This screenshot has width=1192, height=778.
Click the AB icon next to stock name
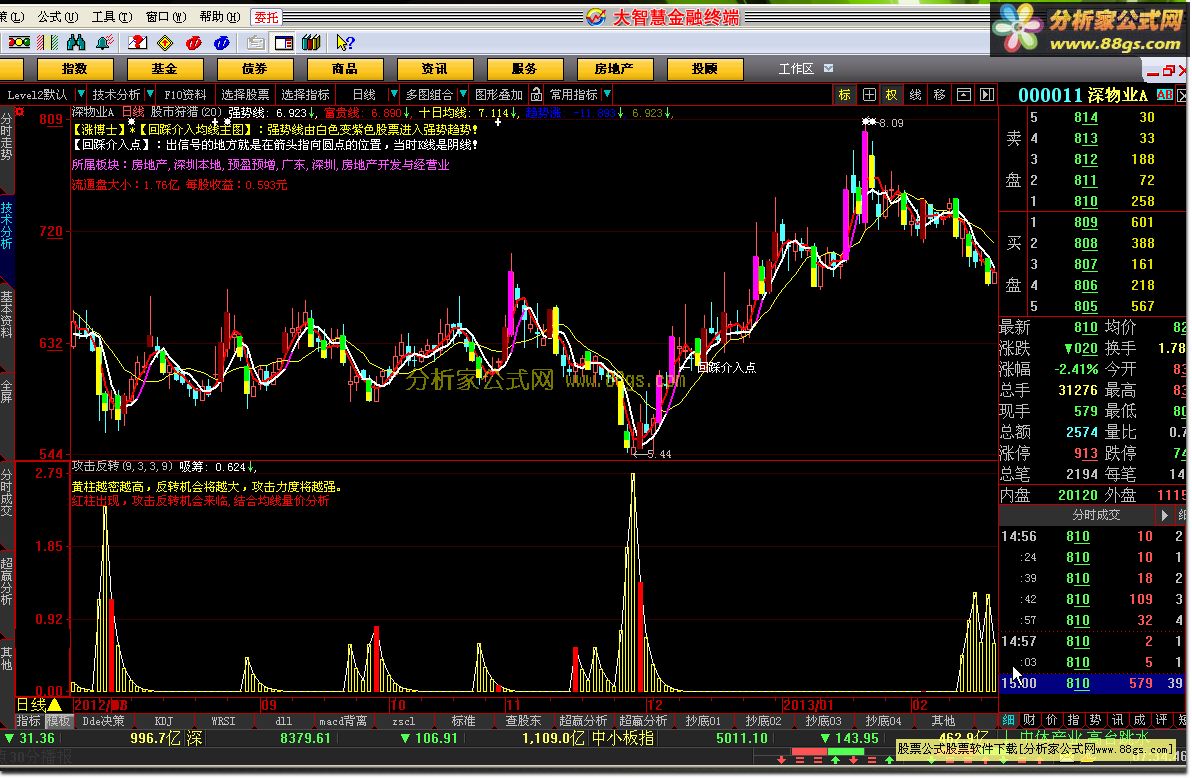[x=1164, y=95]
